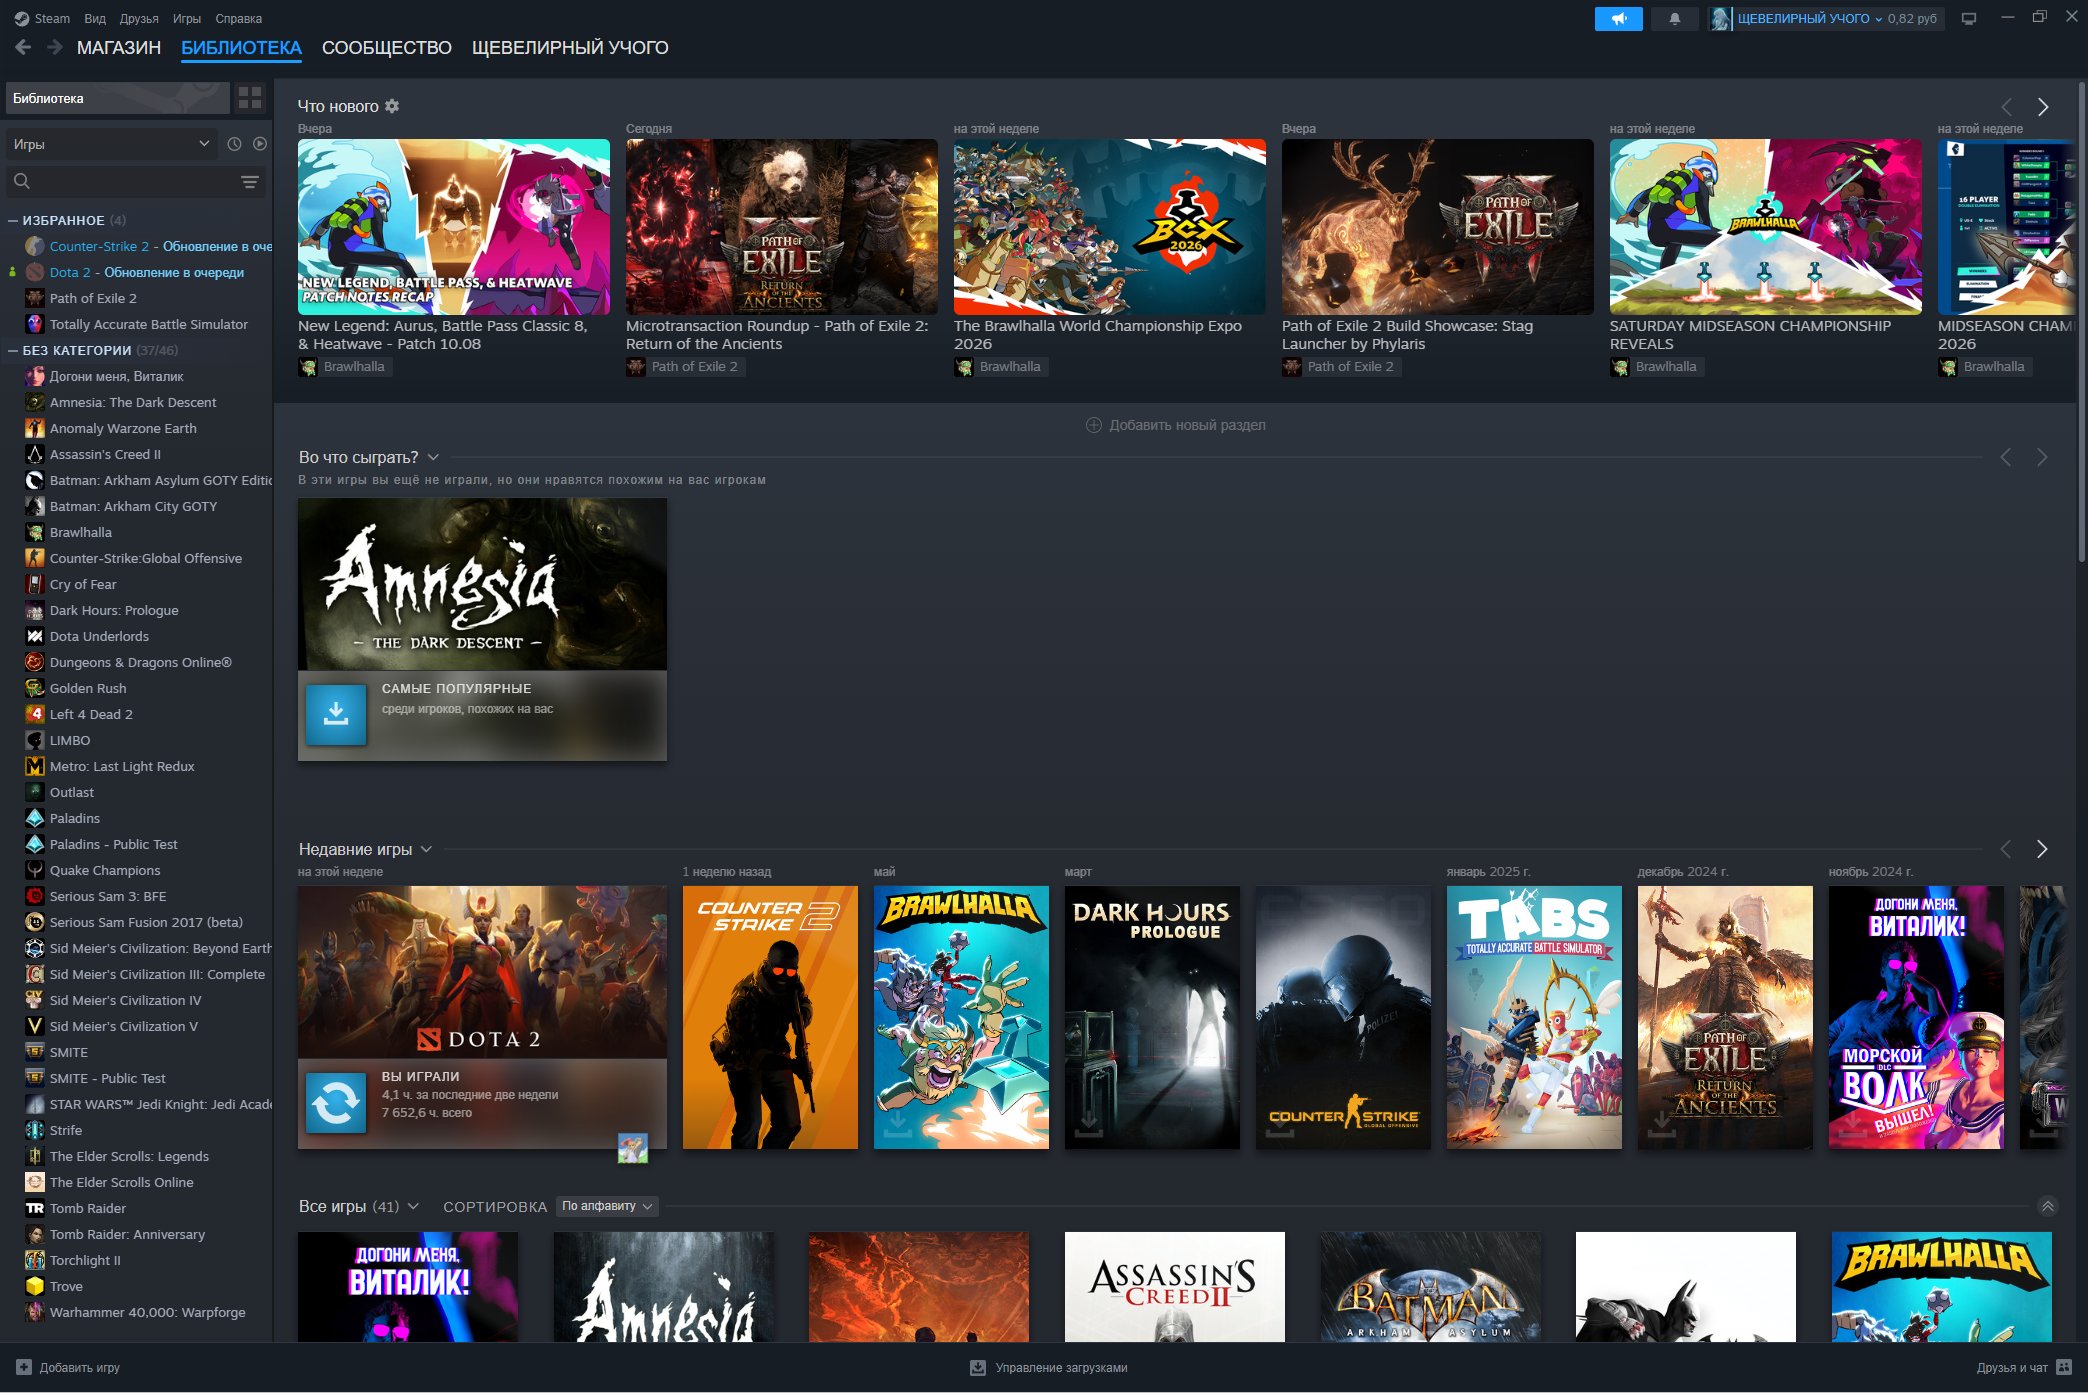
Task: Open 'Друзья и чат' link
Action: coord(2012,1367)
